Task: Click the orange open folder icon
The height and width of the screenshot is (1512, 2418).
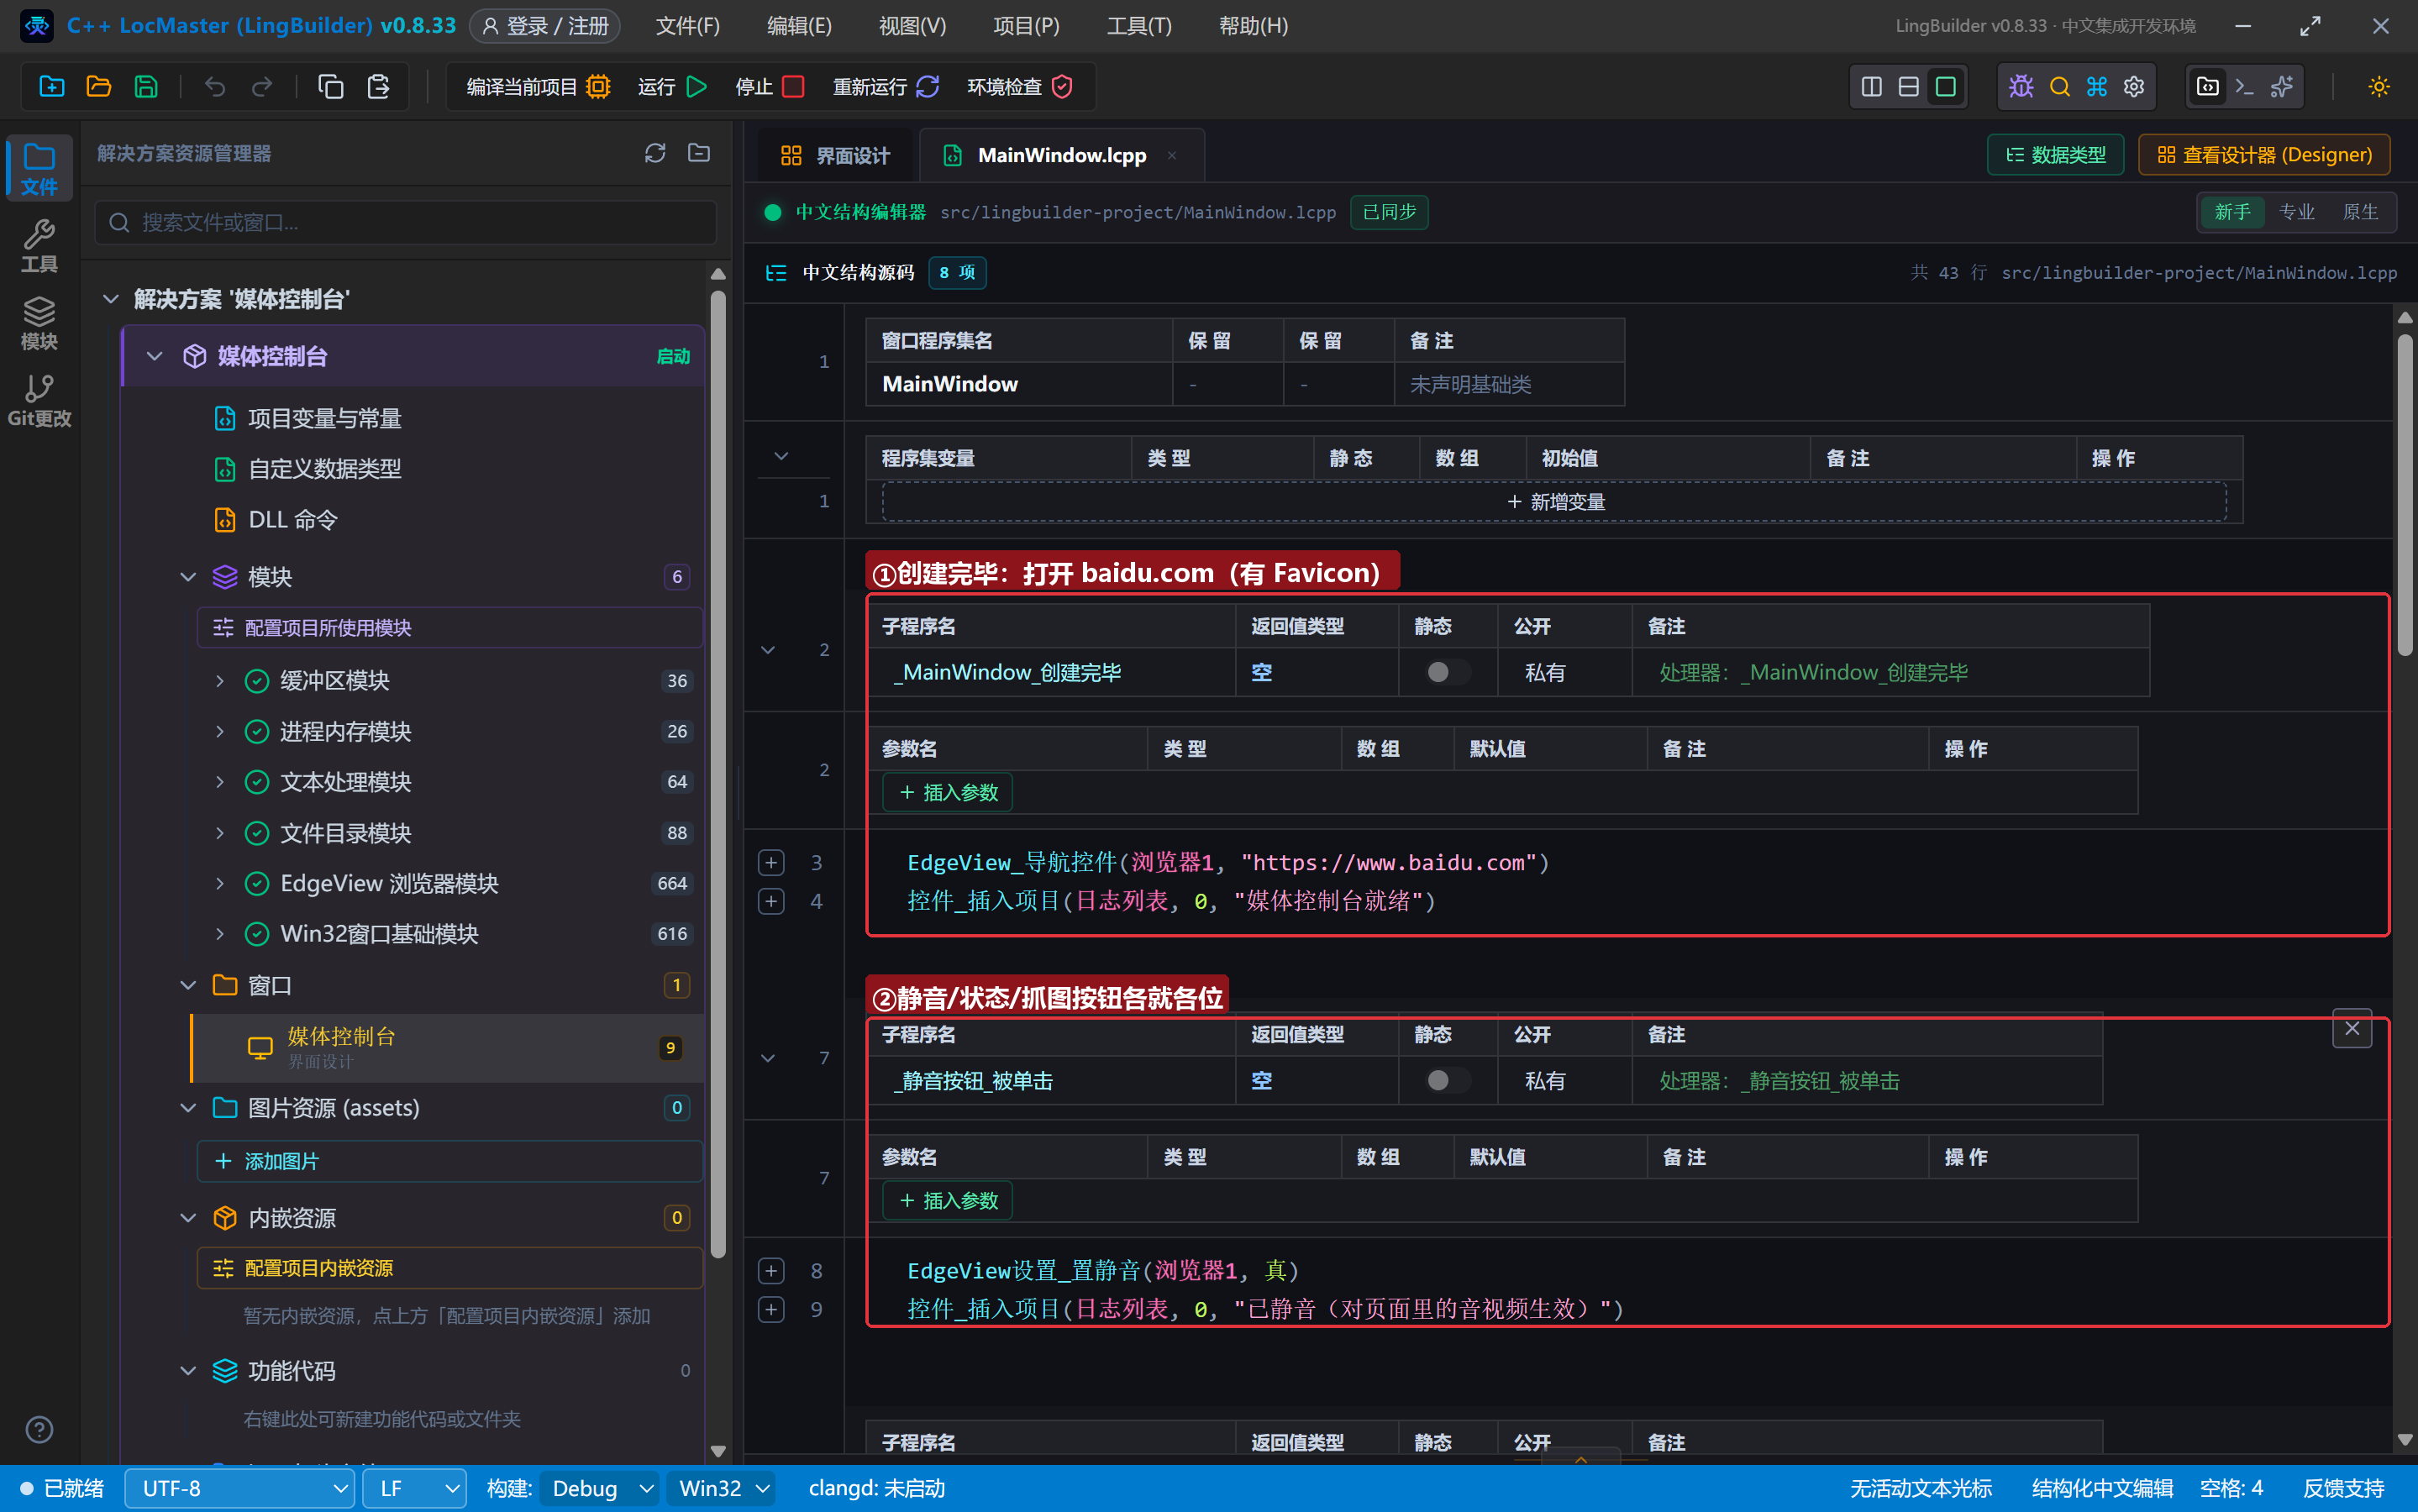Action: click(x=99, y=87)
